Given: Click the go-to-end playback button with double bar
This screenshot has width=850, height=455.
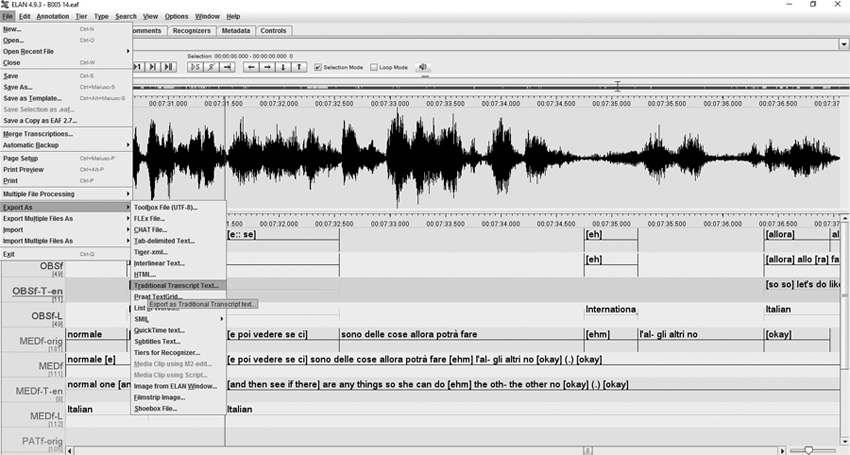Looking at the screenshot, I should (x=169, y=67).
